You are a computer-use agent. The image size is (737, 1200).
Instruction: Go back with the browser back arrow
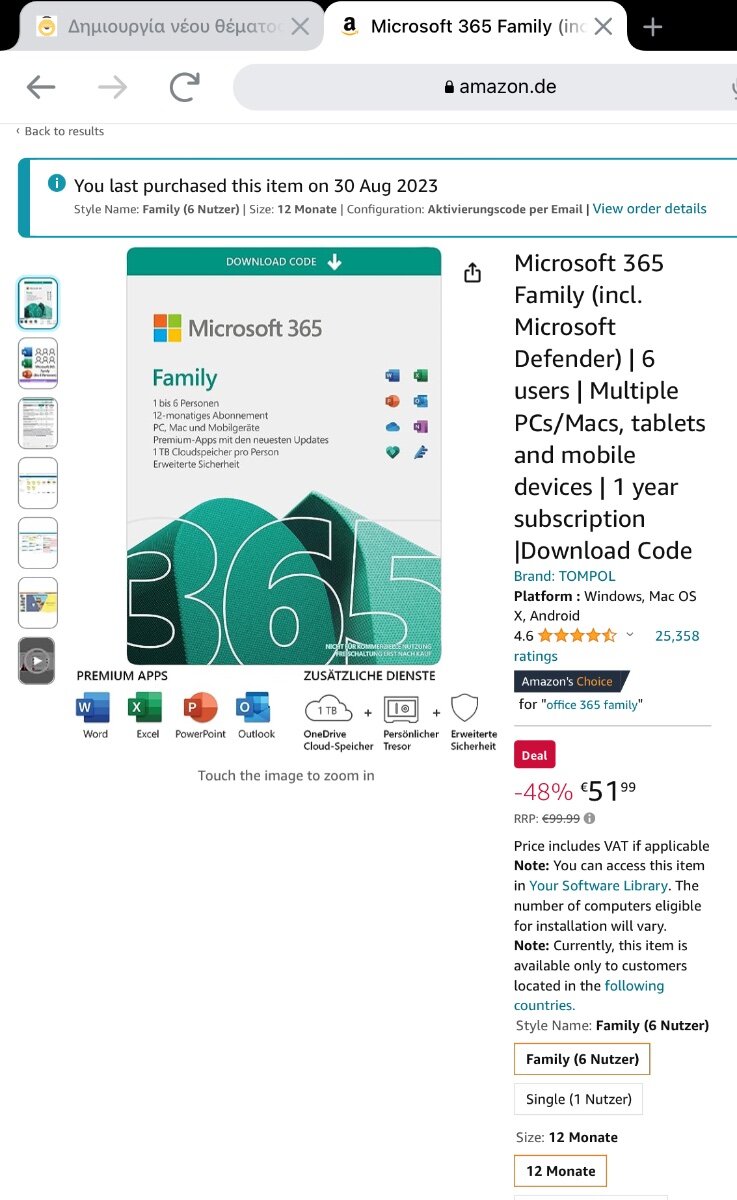(41, 87)
